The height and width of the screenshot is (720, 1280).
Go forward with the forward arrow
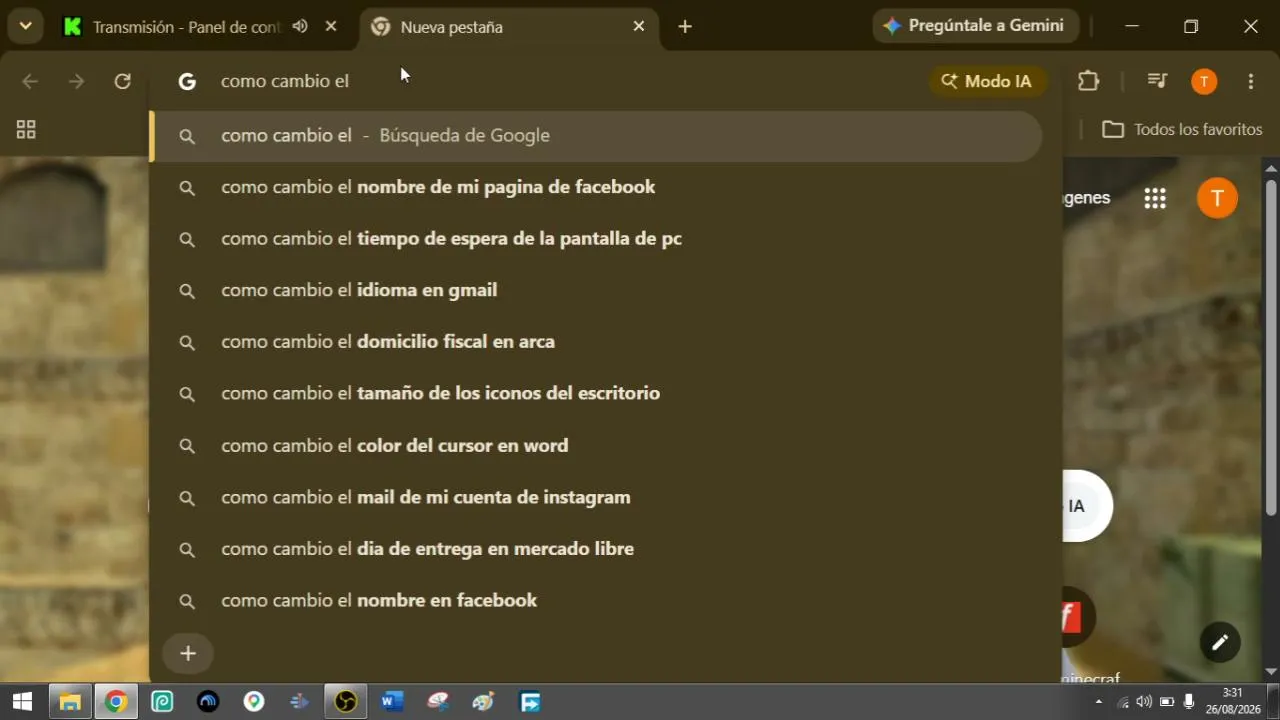point(77,81)
